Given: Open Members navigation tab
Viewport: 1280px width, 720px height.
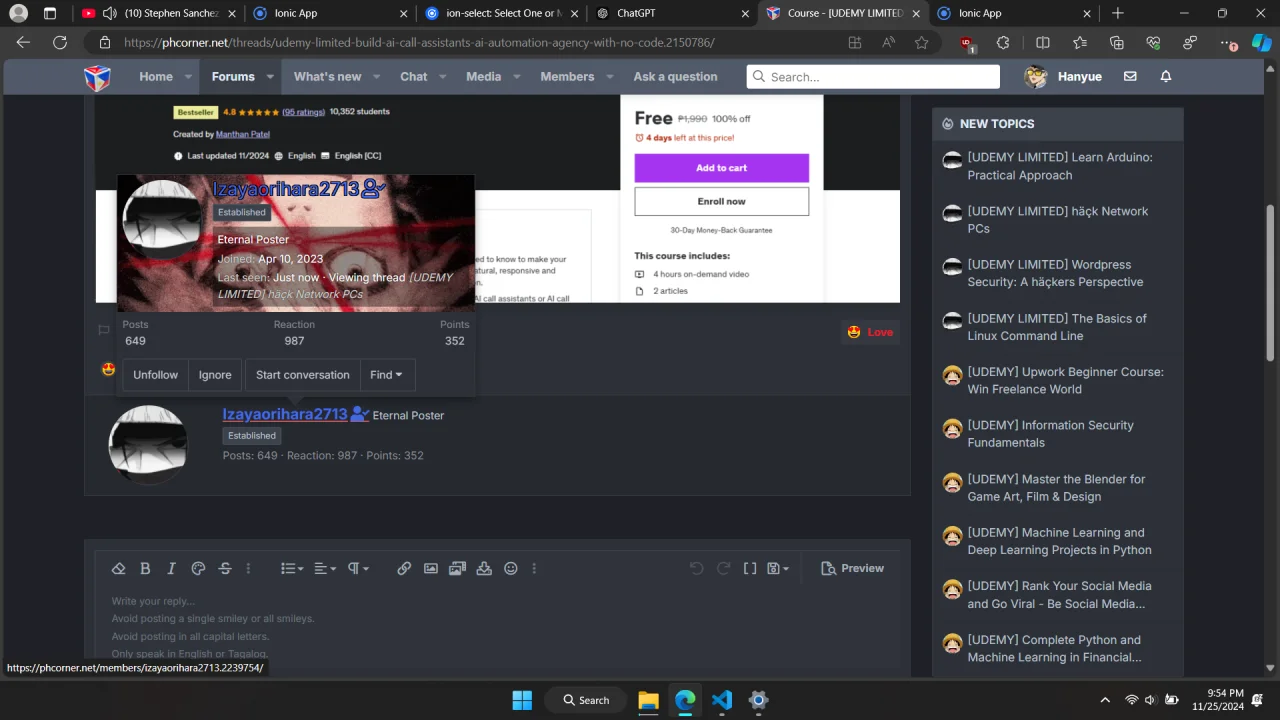Looking at the screenshot, I should (x=567, y=77).
